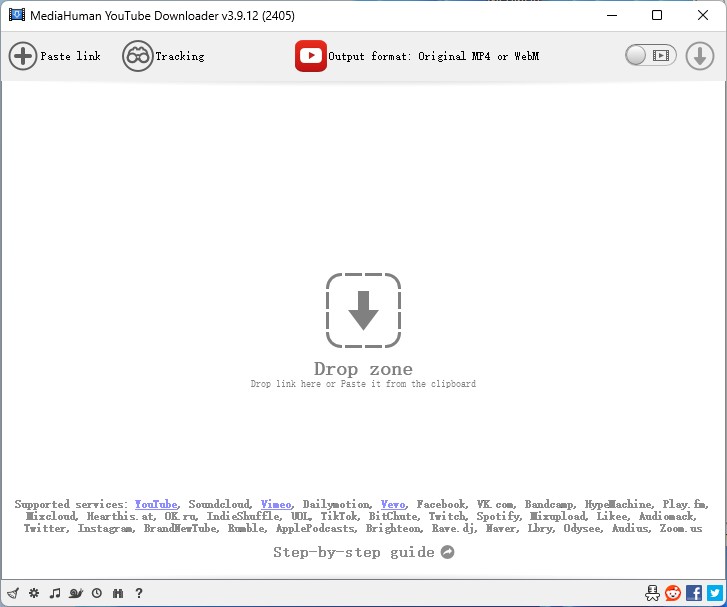Screen dimensions: 727x607
Task: Open the Vimeo supported service link
Action: (x=276, y=504)
